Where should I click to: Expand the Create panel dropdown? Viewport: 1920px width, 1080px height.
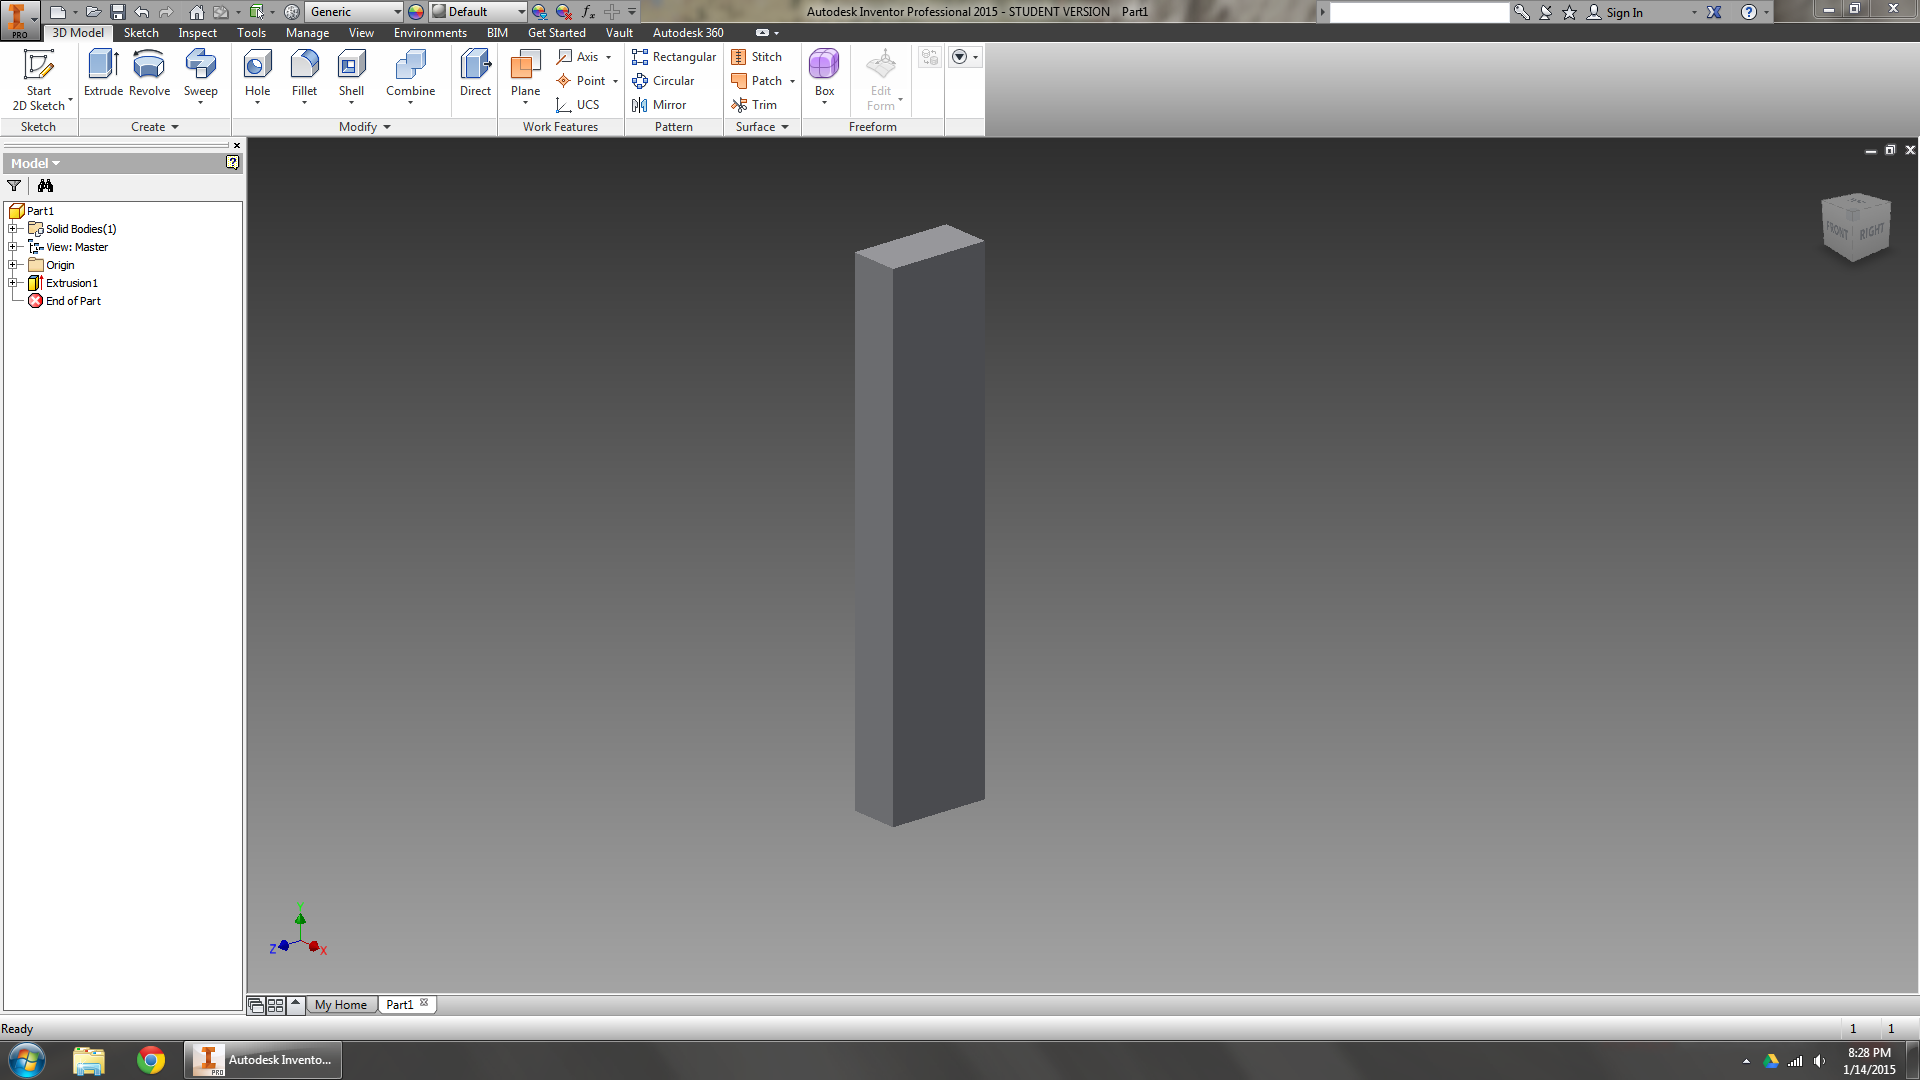(x=155, y=127)
